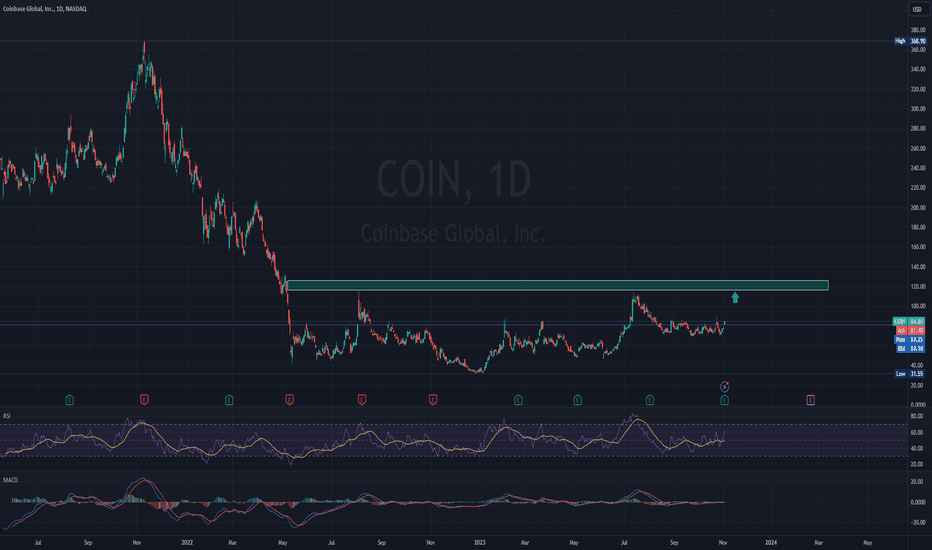Click the blue Pre-market price tag
Viewport: 932px width, 550px height.
[909, 339]
